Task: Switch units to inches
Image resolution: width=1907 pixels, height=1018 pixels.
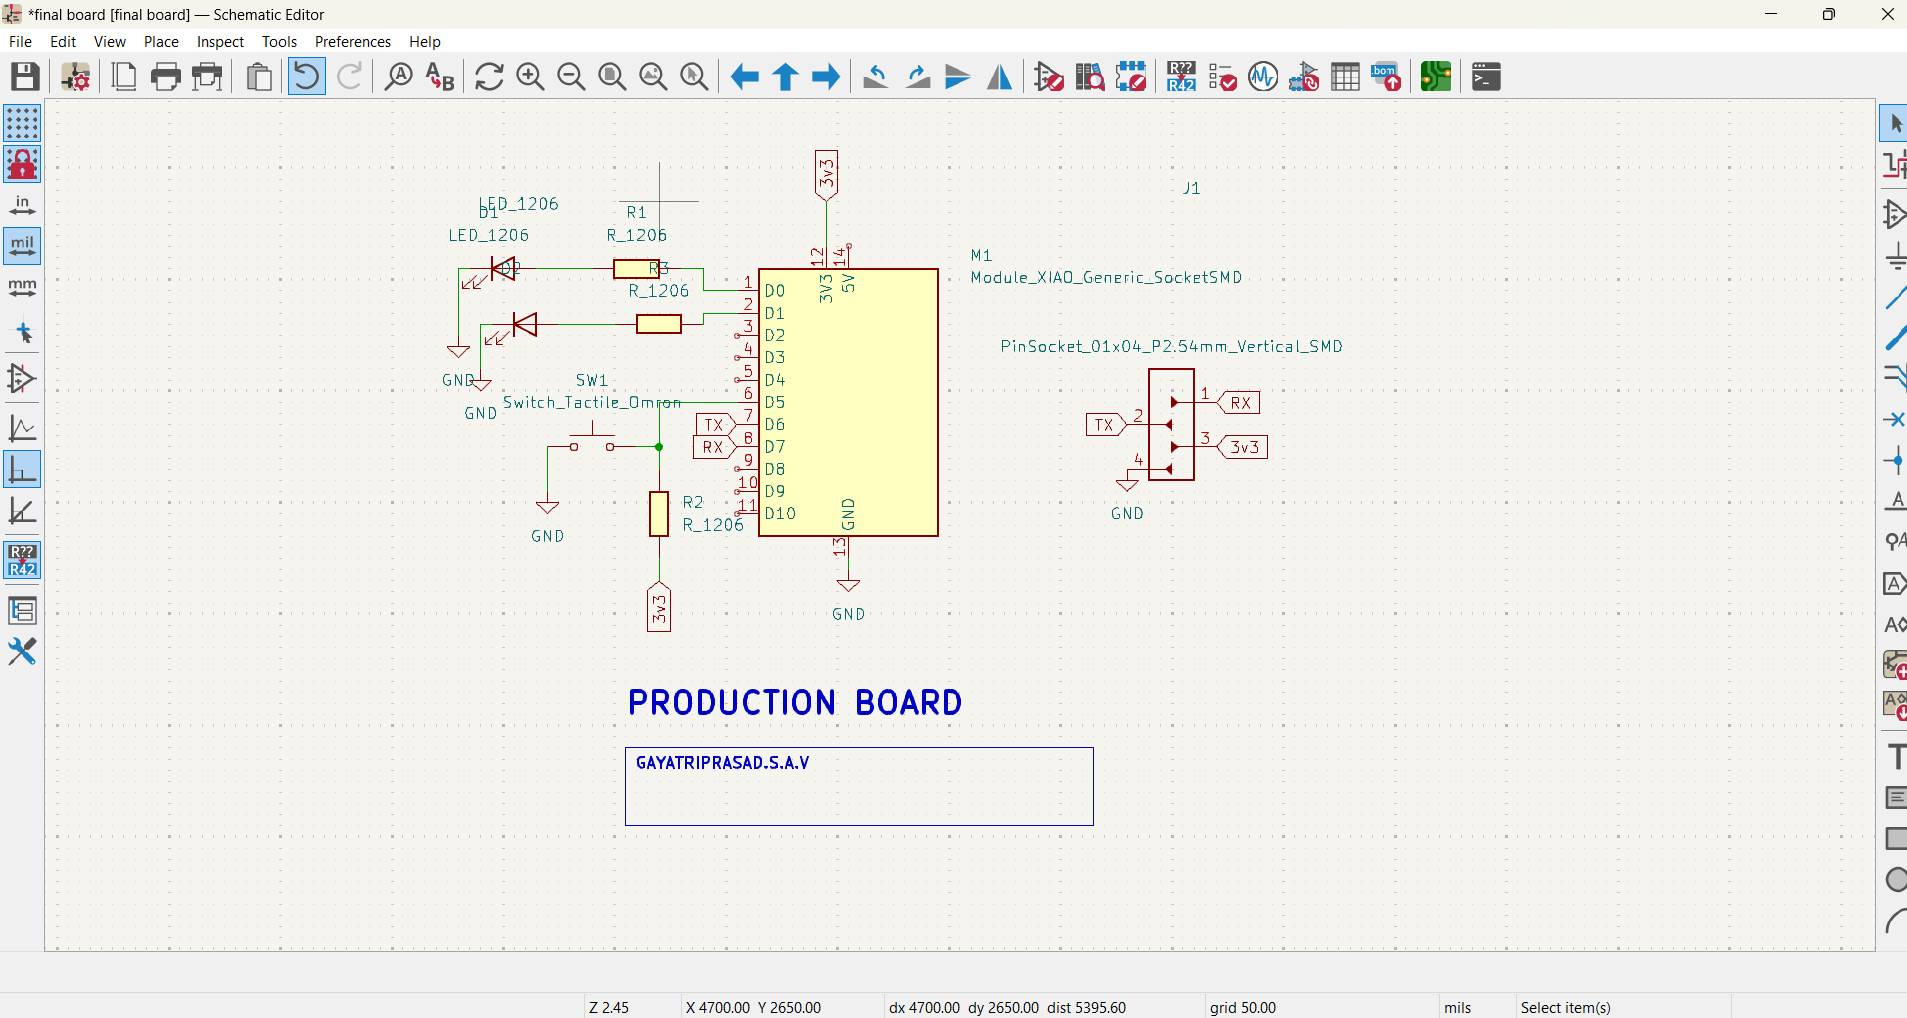Action: click(22, 205)
